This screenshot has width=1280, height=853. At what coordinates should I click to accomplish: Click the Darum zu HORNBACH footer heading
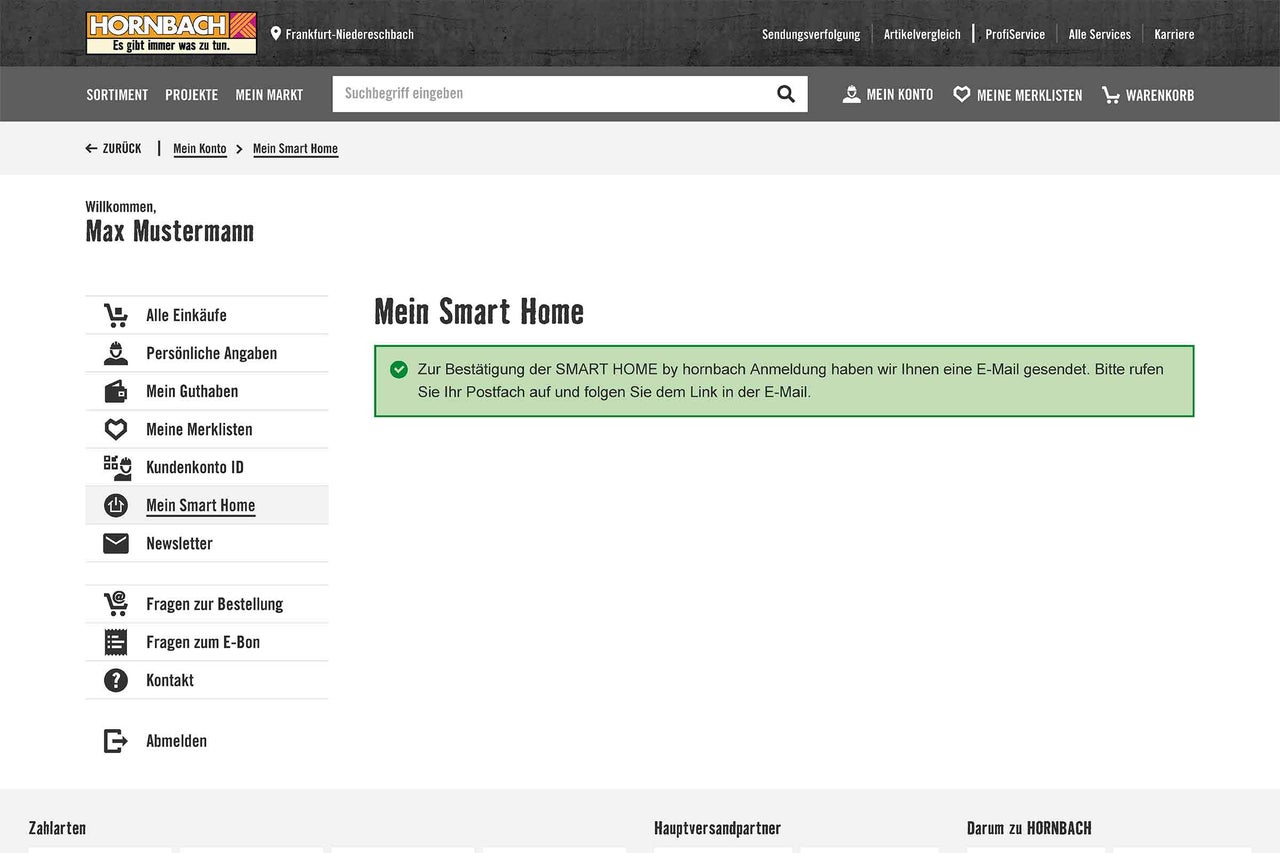(1029, 829)
